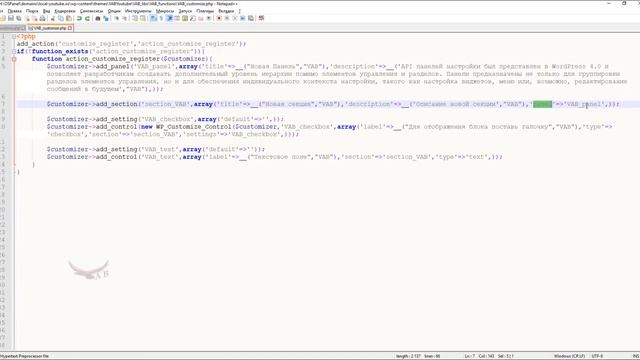640x360 pixels.
Task: Open the Плагины menu
Action: click(x=205, y=11)
